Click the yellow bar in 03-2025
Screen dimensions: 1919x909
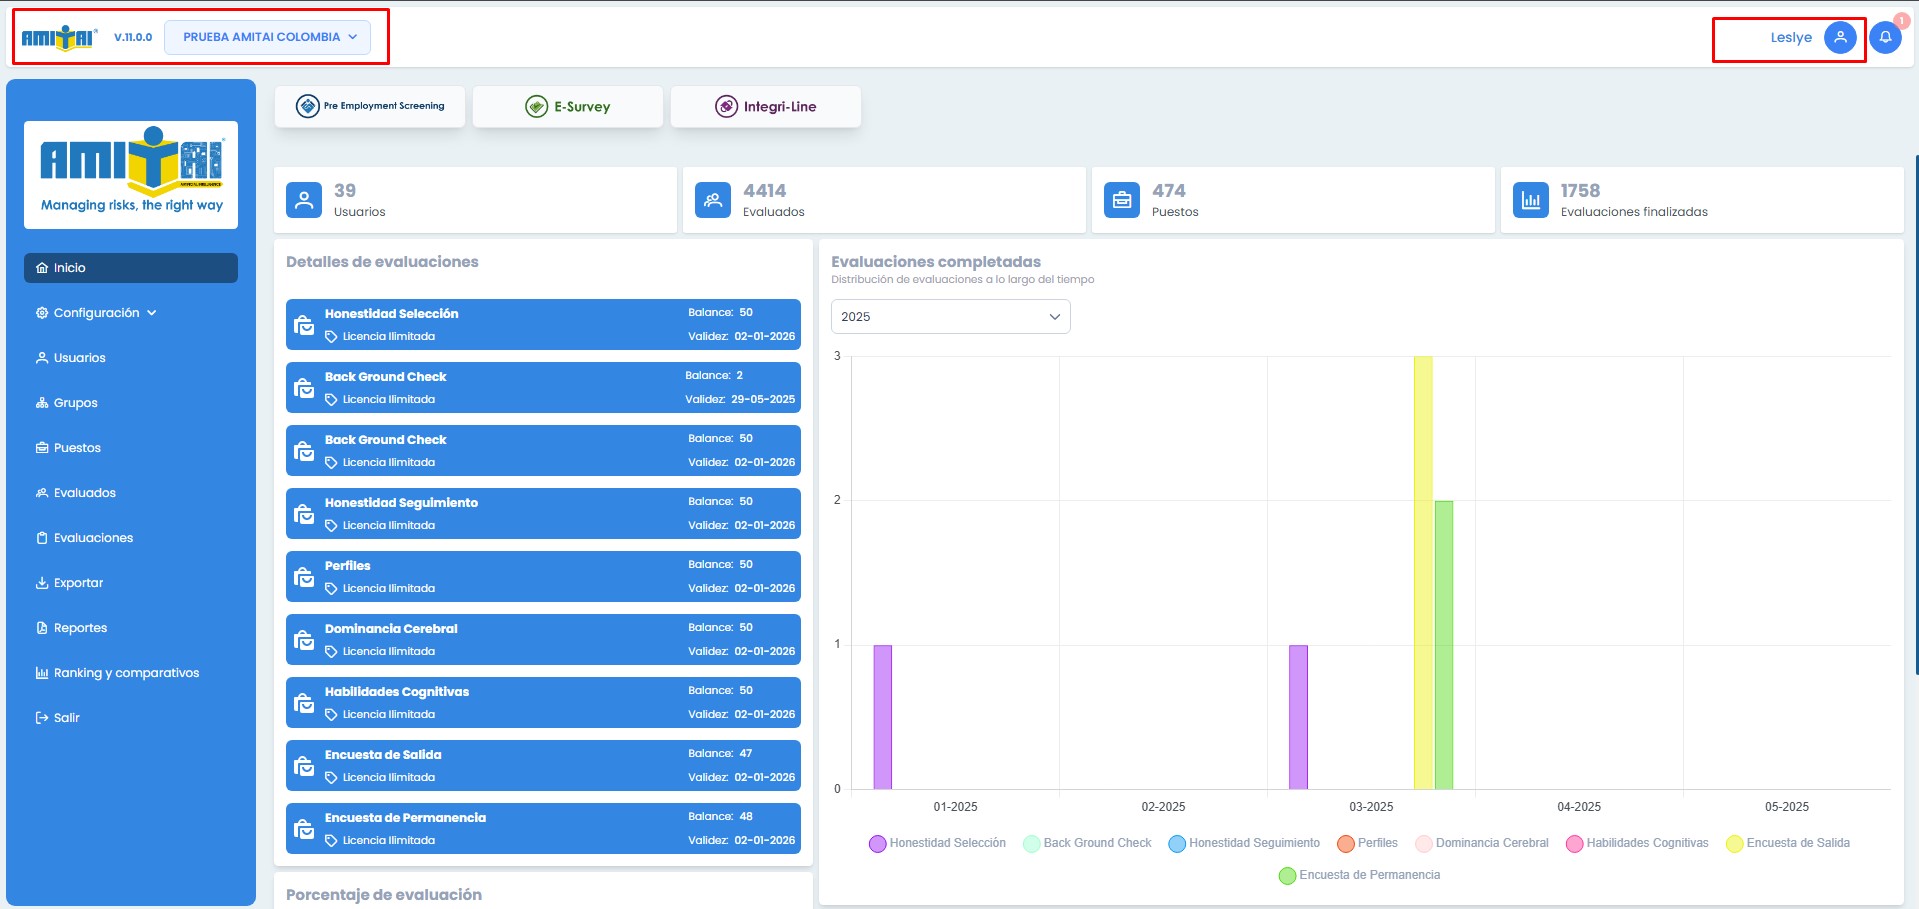click(x=1423, y=572)
